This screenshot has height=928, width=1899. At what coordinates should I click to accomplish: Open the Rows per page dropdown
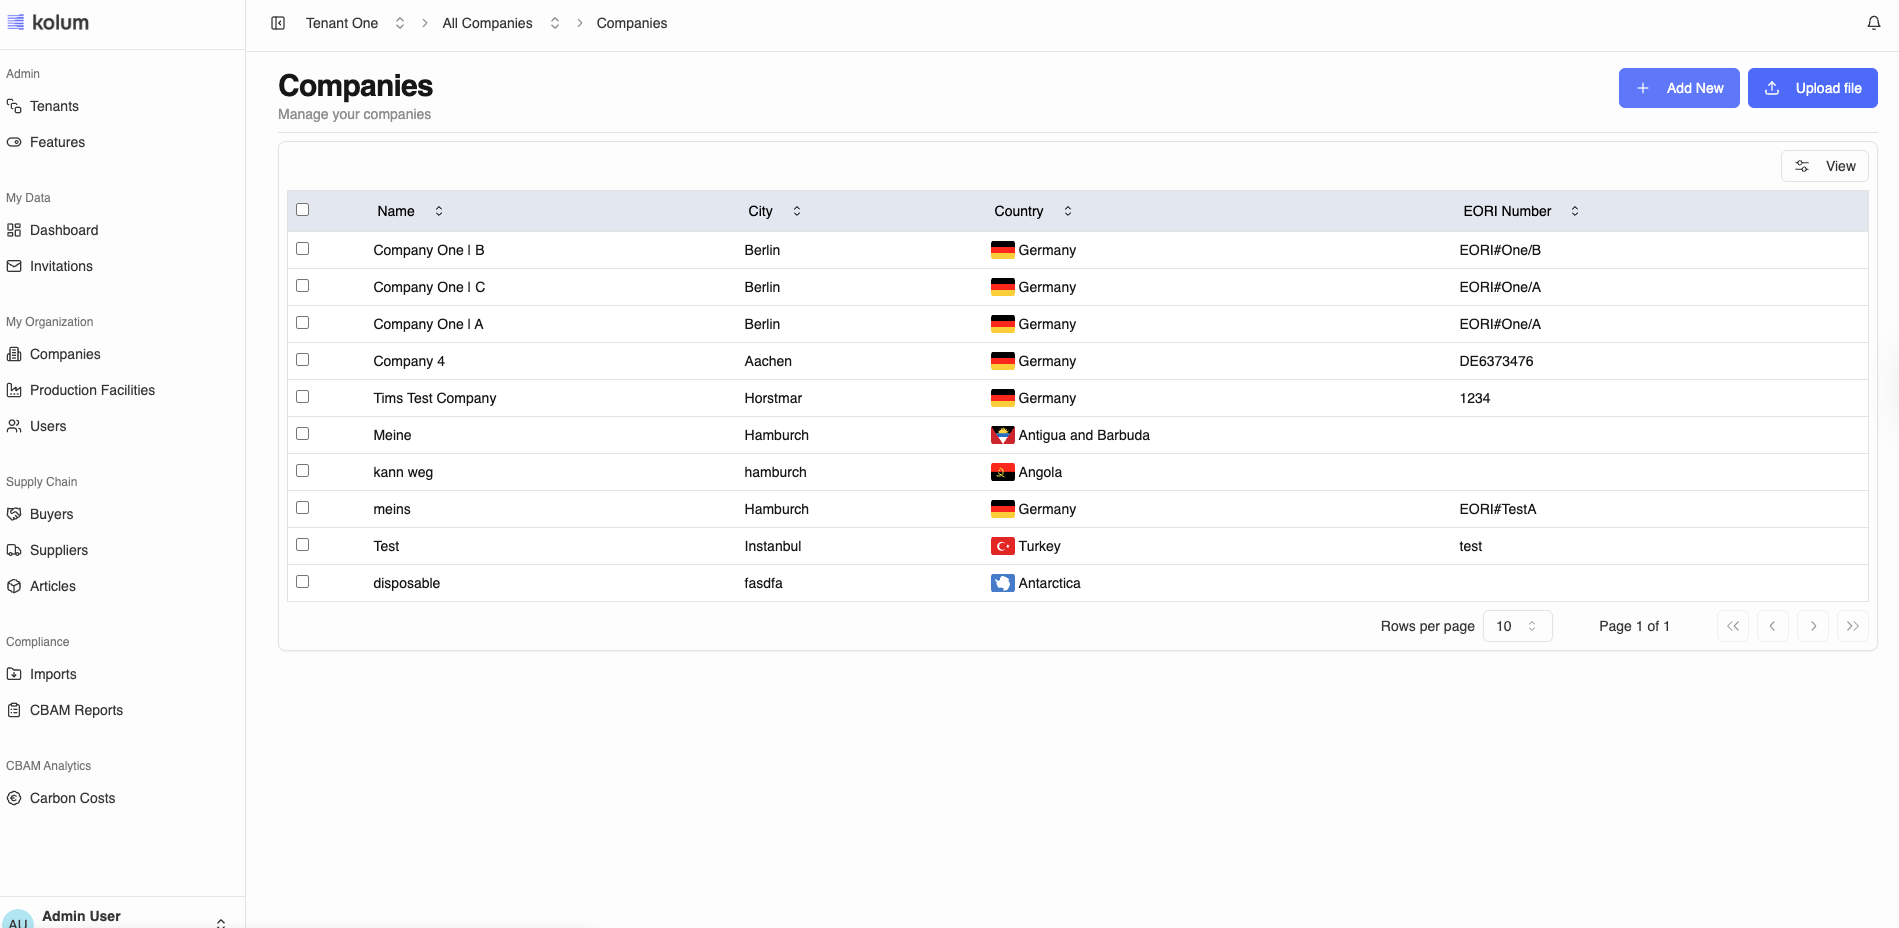(x=1516, y=626)
